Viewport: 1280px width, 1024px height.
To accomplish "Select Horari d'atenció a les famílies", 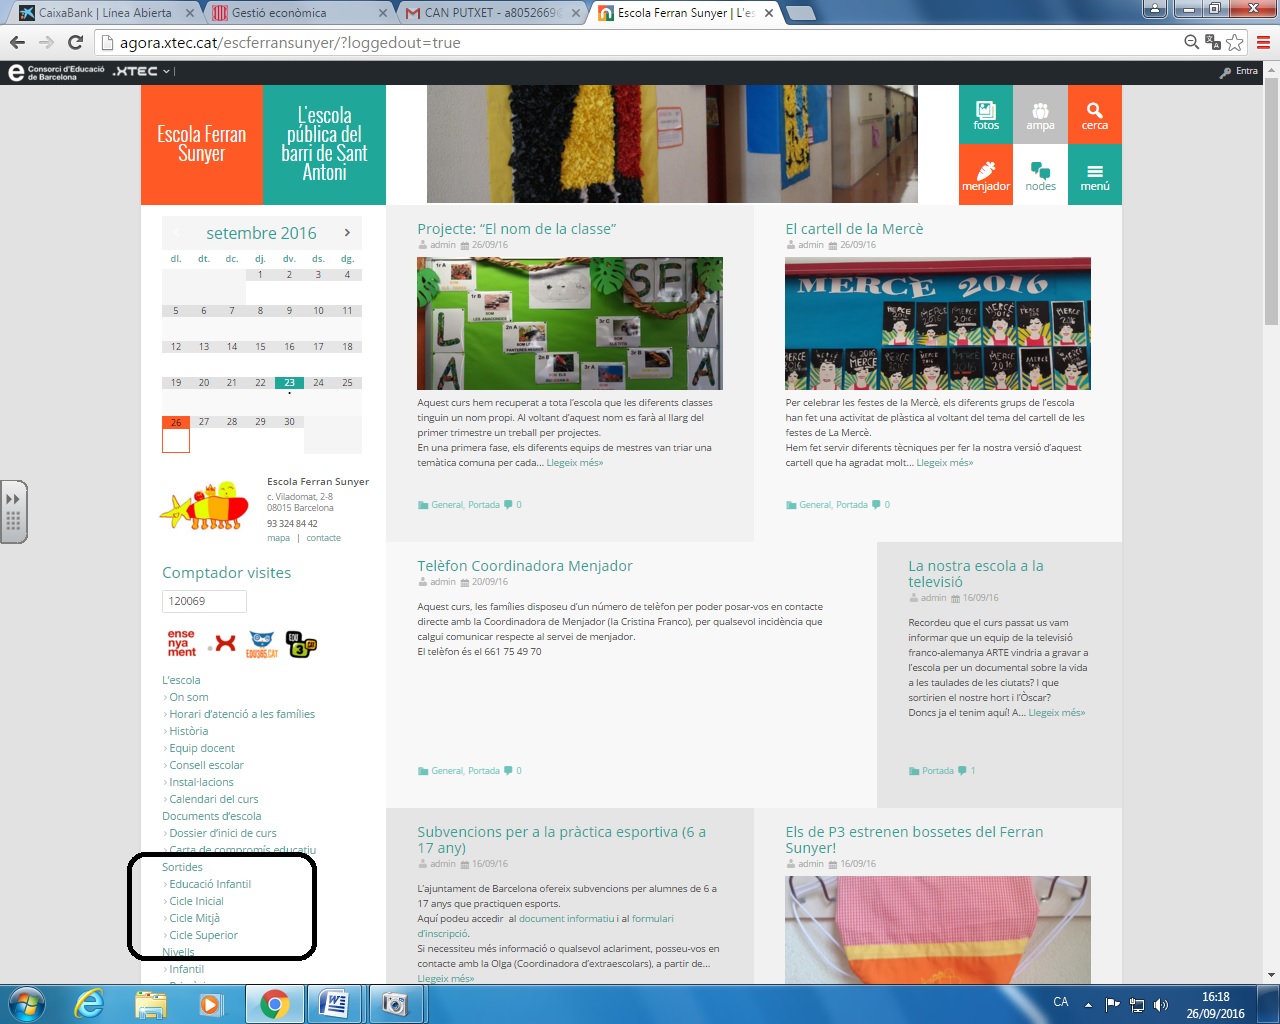I will point(242,714).
